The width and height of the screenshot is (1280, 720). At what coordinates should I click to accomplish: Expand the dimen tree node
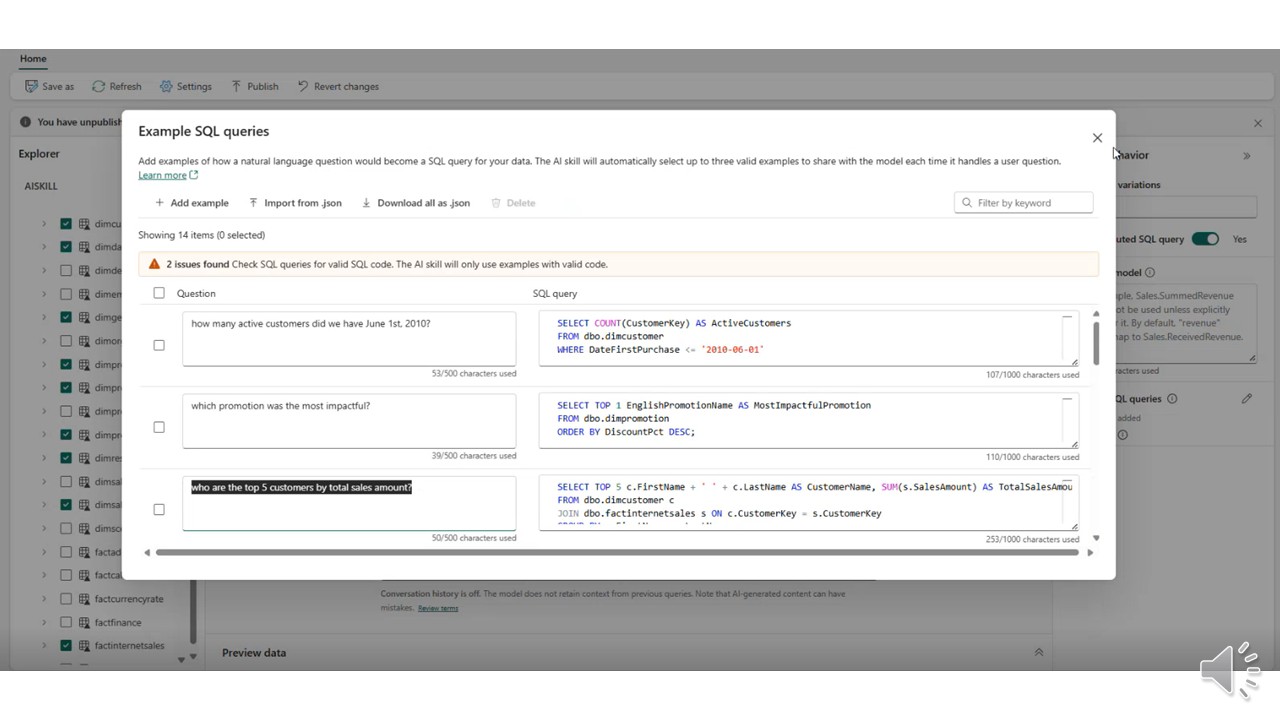click(44, 294)
